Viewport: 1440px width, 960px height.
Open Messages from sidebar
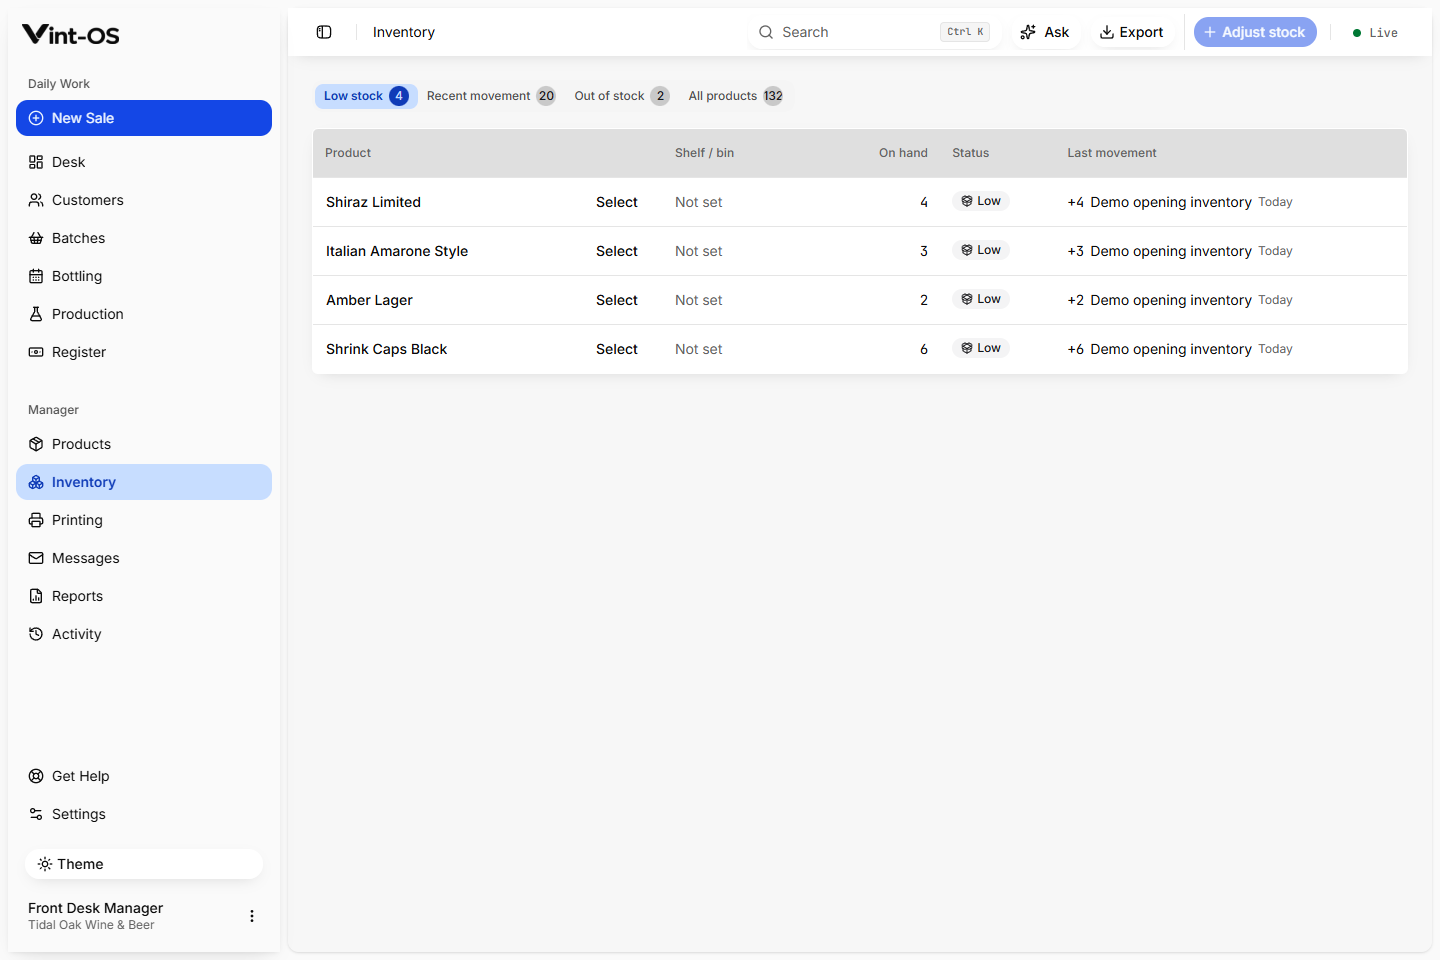tap(144, 558)
